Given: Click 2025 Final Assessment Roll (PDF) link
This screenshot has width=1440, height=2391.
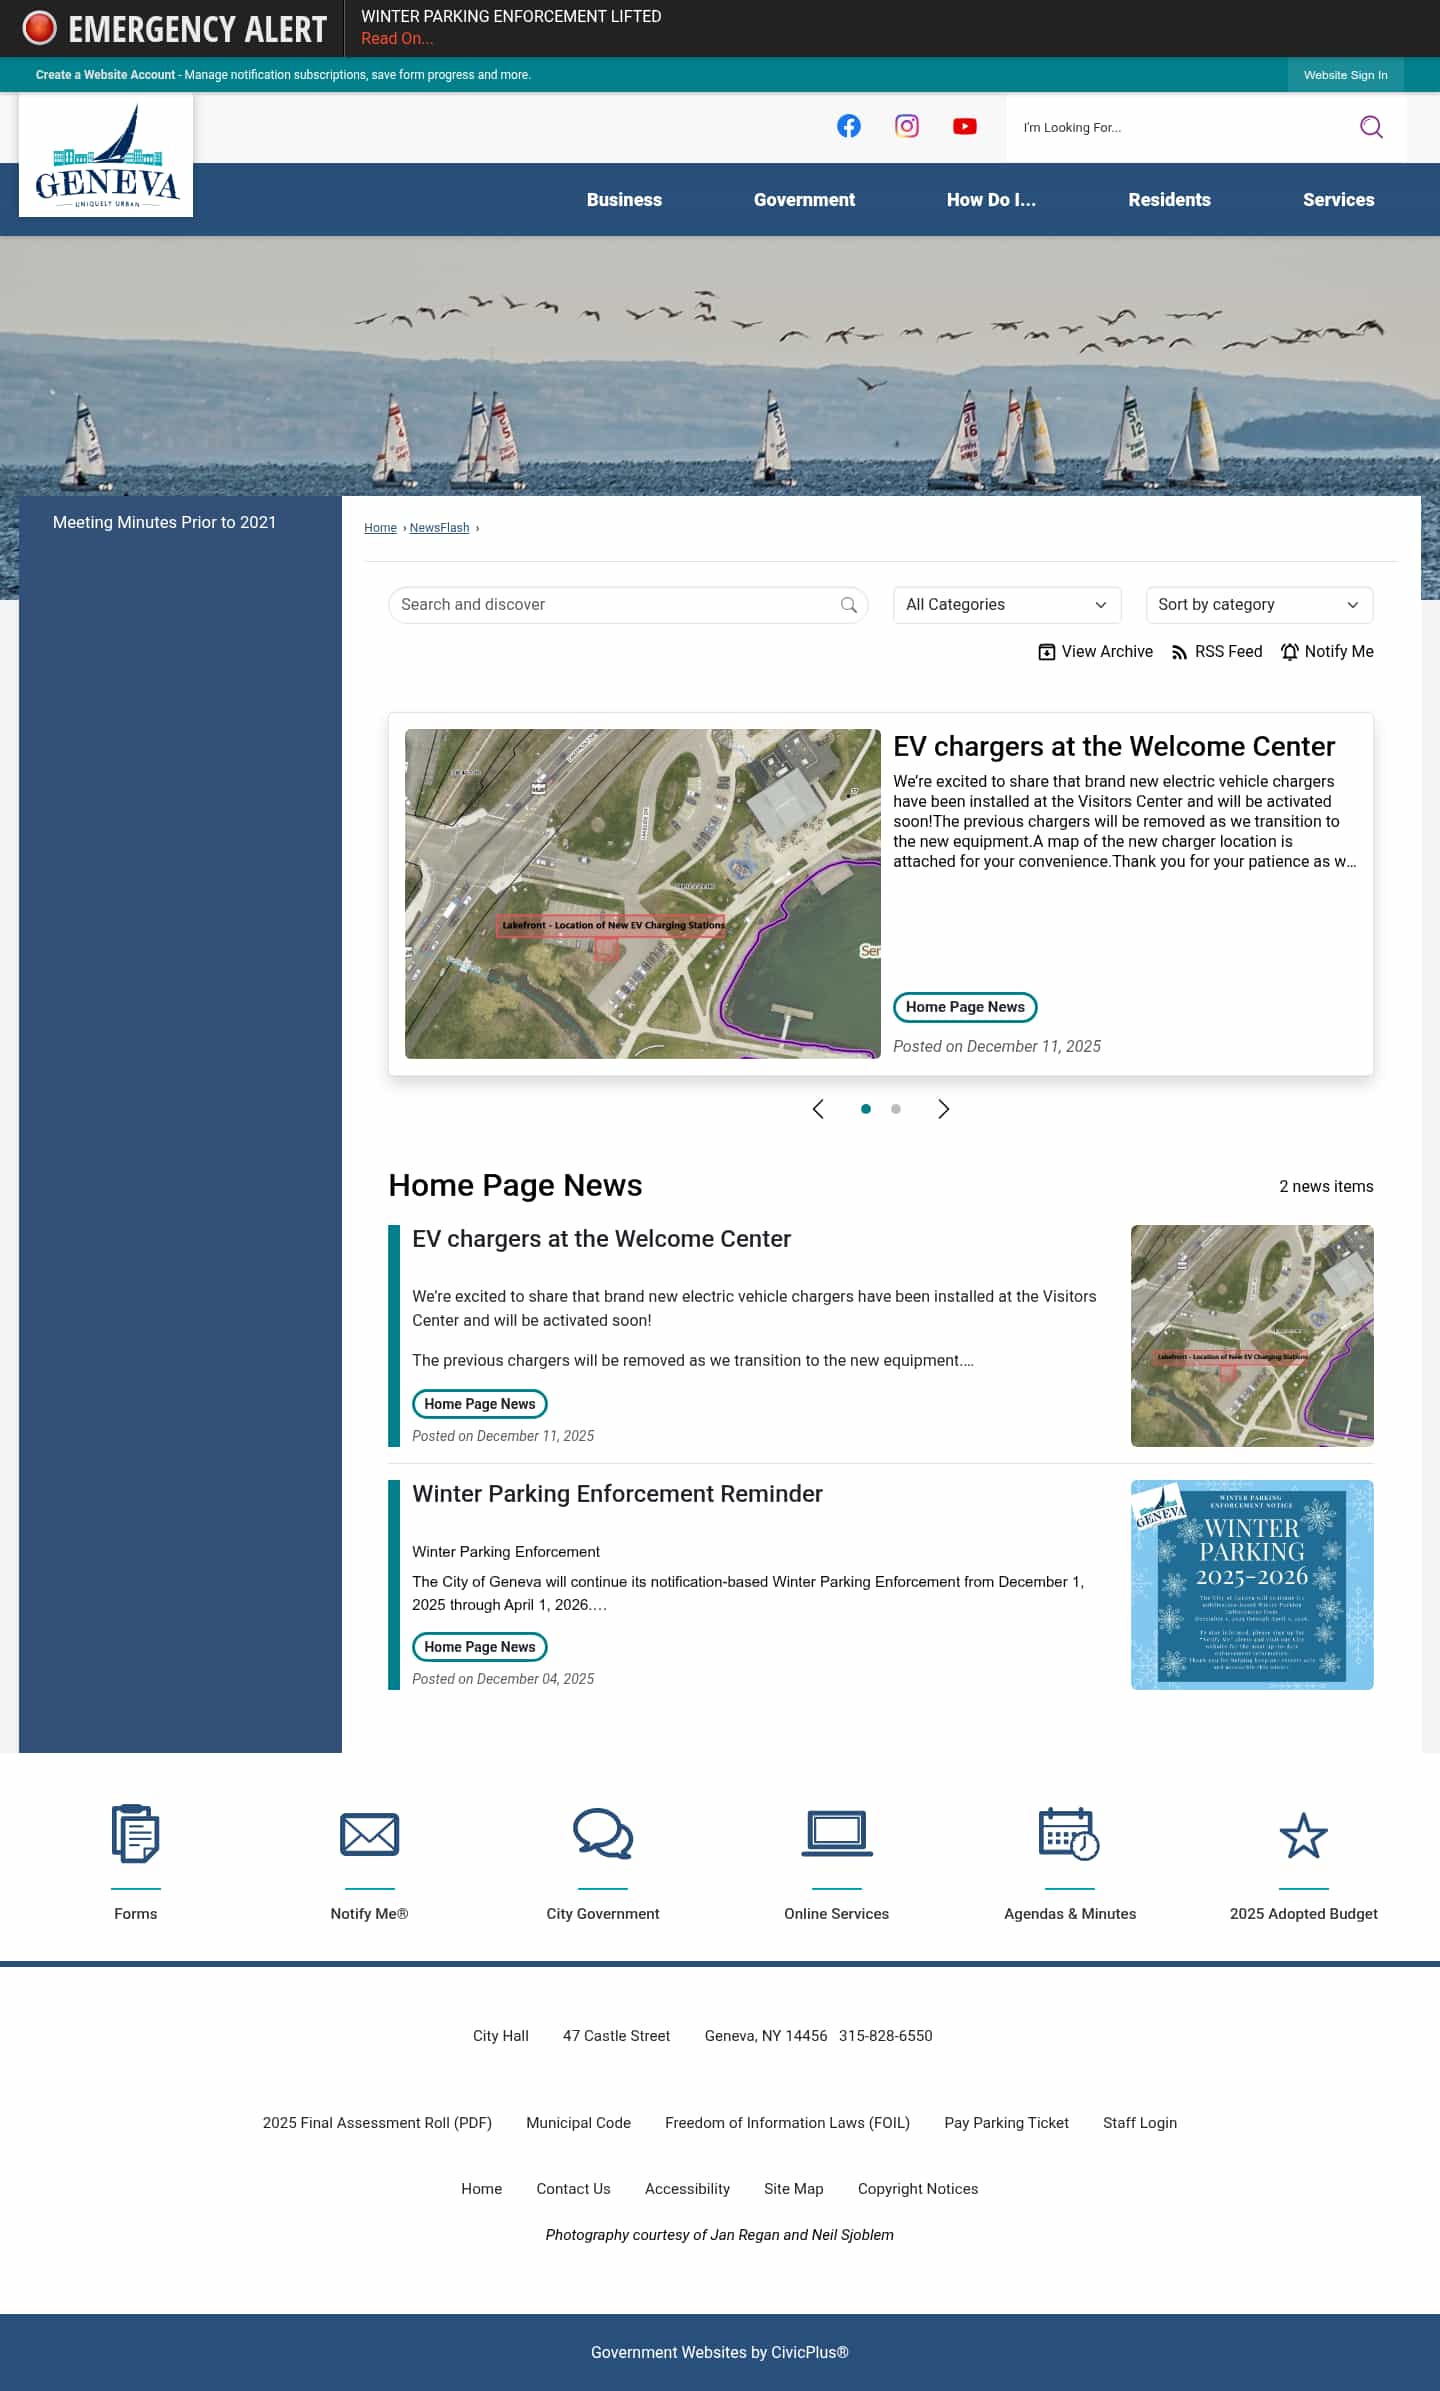Looking at the screenshot, I should click(377, 2123).
